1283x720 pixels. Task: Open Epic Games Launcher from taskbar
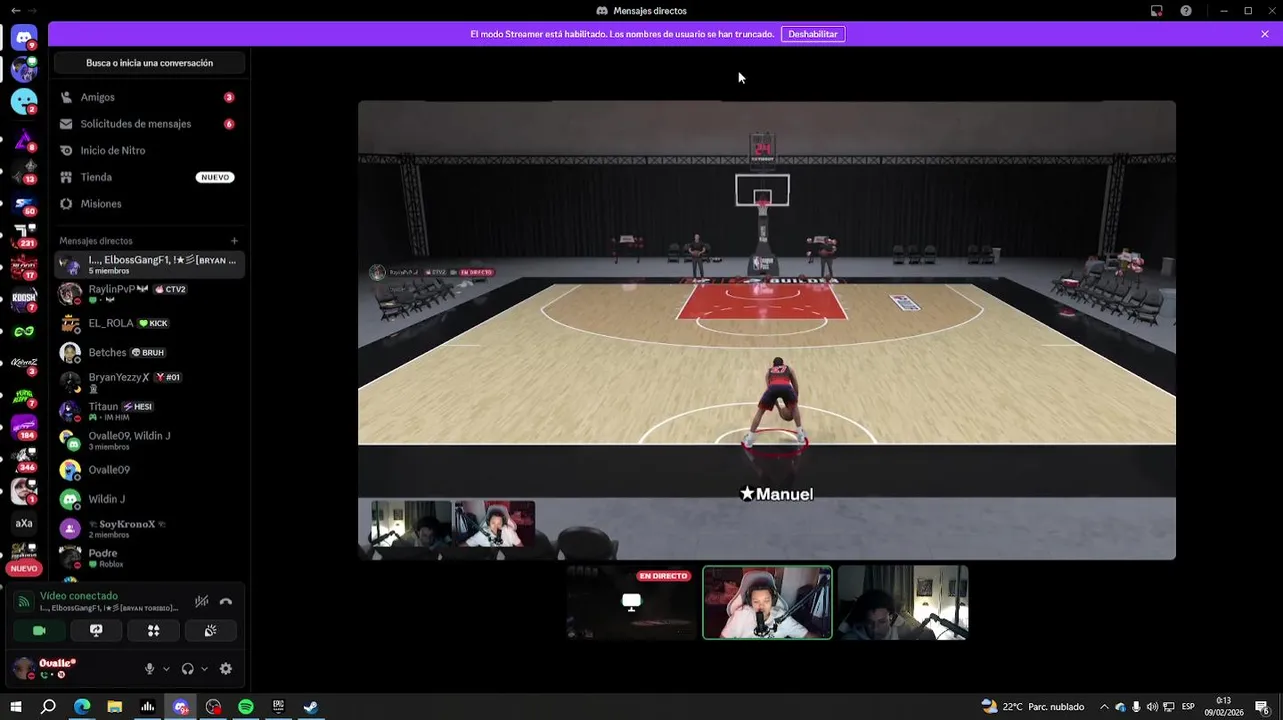(279, 707)
